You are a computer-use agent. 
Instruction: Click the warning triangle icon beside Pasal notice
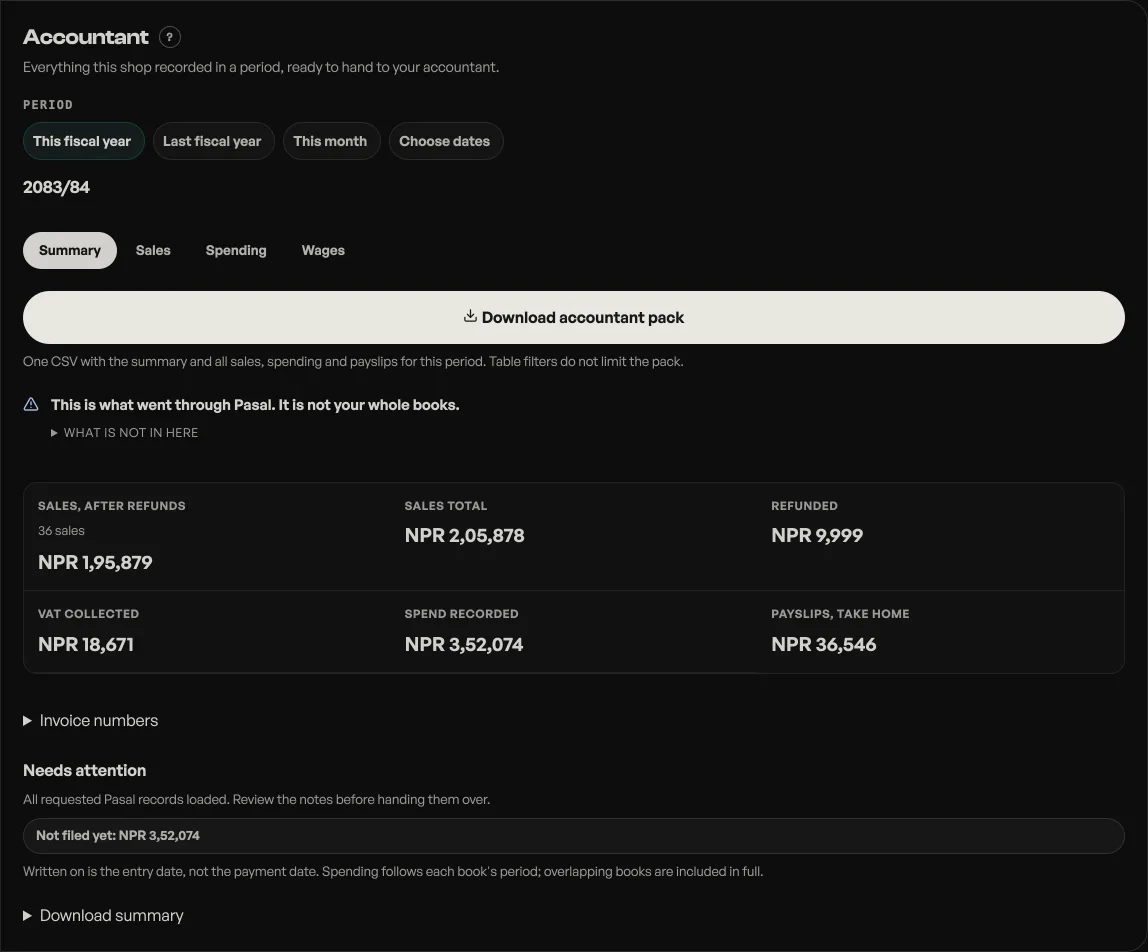click(31, 404)
